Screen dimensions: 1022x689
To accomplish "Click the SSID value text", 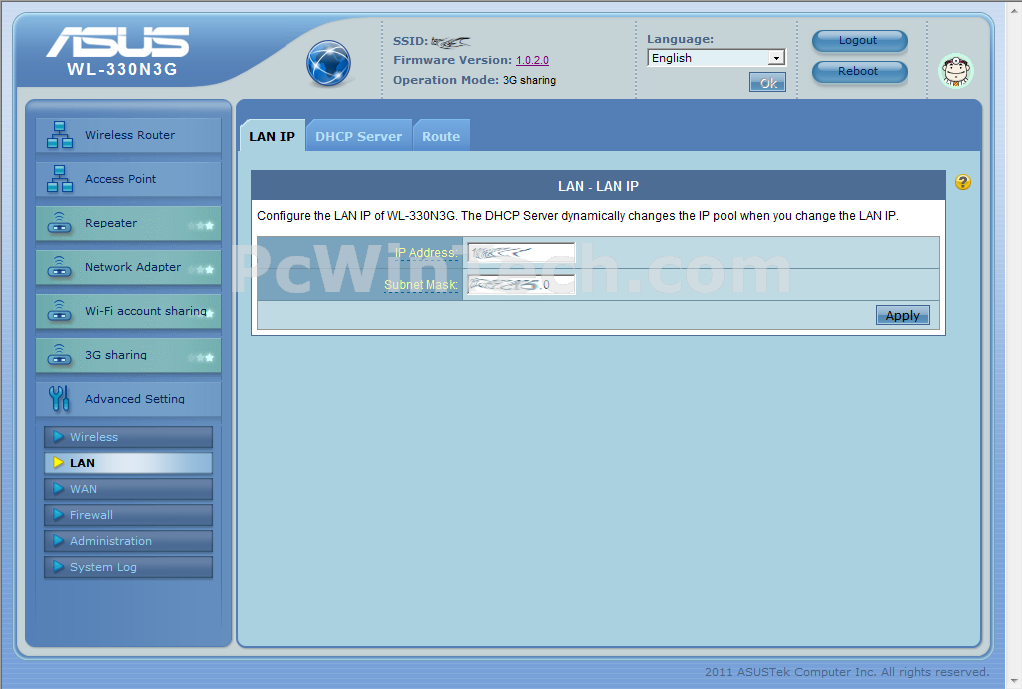I will (450, 42).
